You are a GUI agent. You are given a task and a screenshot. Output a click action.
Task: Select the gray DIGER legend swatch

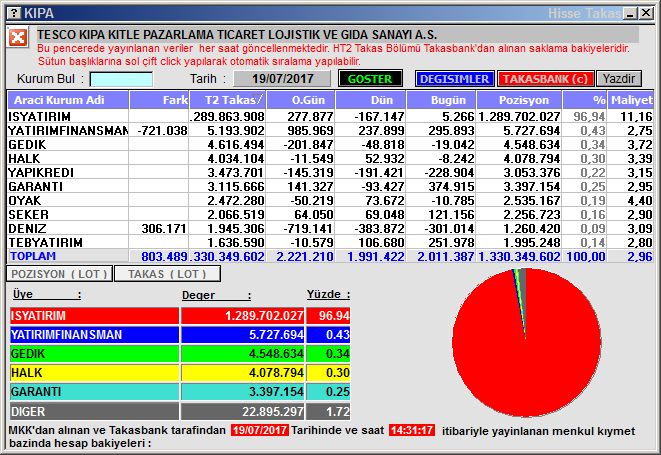tap(94, 411)
